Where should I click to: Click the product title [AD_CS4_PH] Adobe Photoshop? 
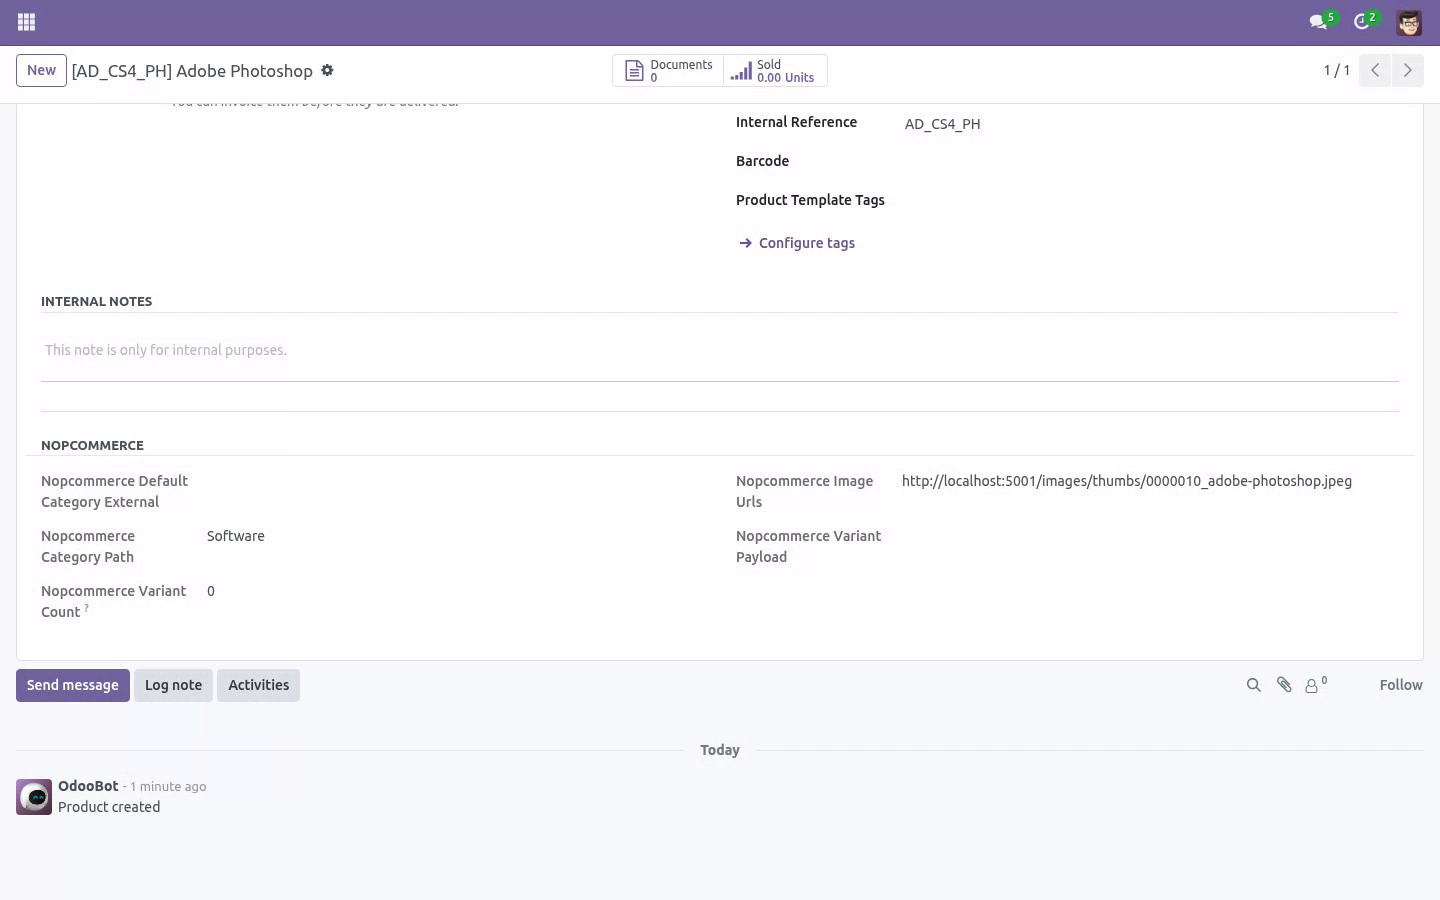(192, 71)
